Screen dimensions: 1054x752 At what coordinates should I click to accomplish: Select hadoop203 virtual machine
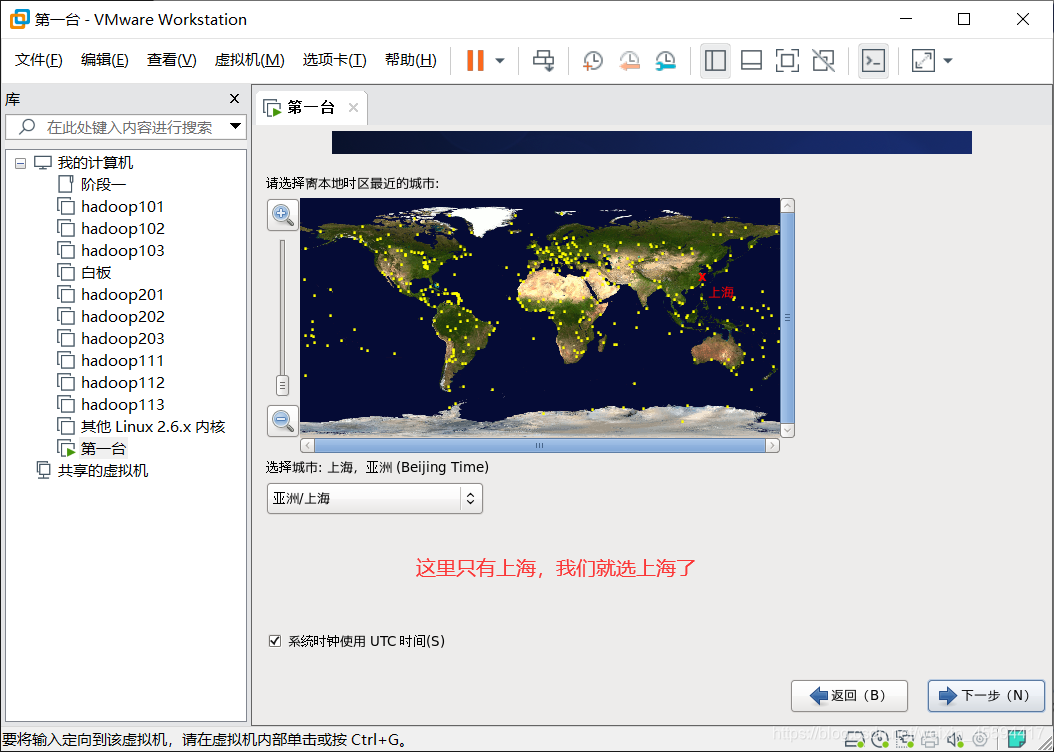pos(122,339)
